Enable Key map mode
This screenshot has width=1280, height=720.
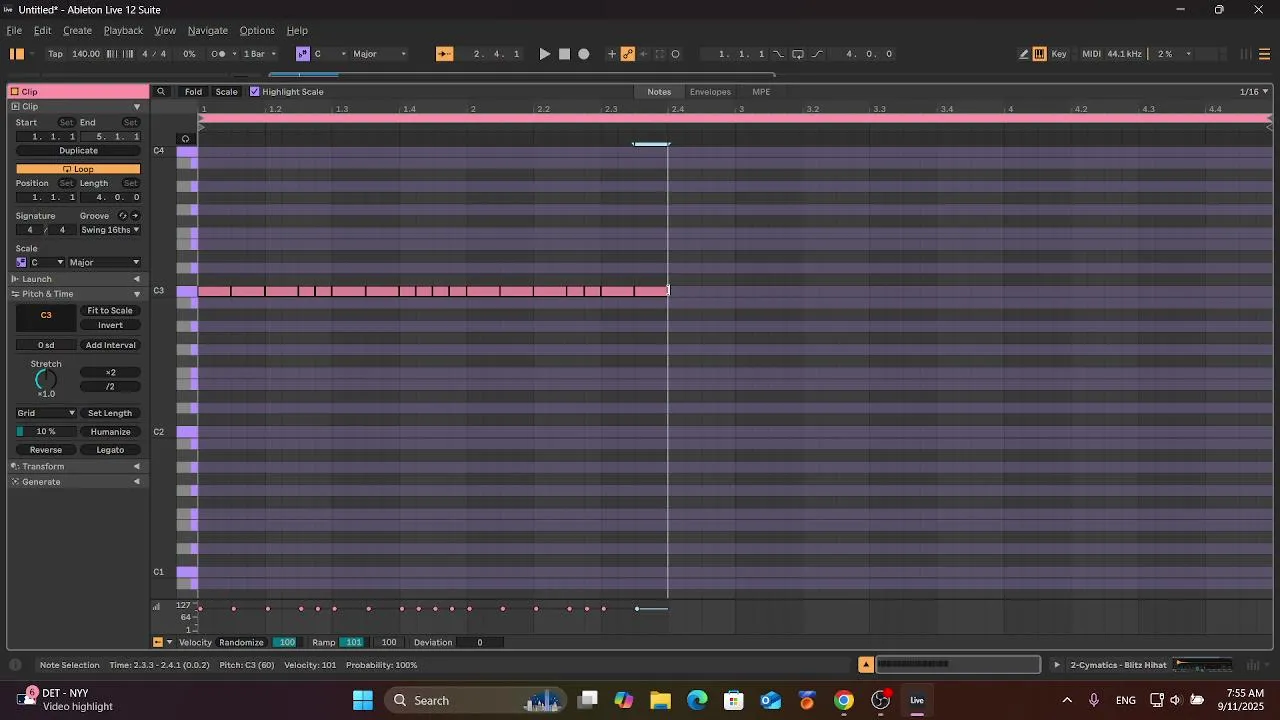(1059, 54)
